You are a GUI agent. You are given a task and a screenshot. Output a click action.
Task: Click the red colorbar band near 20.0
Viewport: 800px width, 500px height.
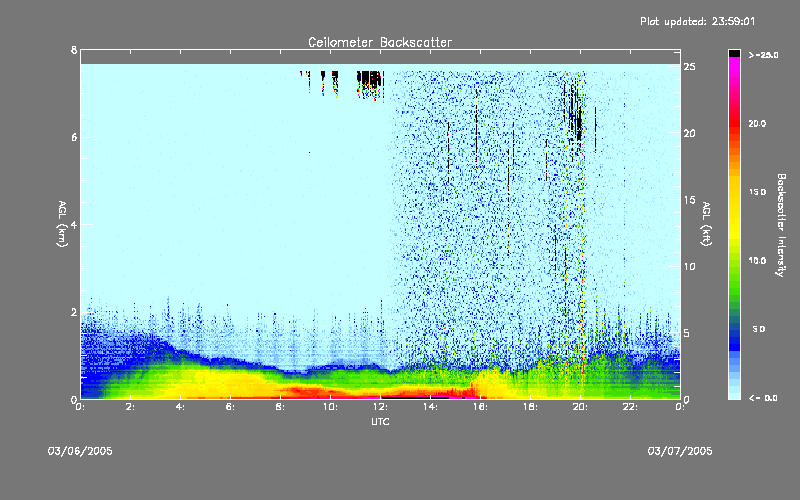(x=734, y=124)
